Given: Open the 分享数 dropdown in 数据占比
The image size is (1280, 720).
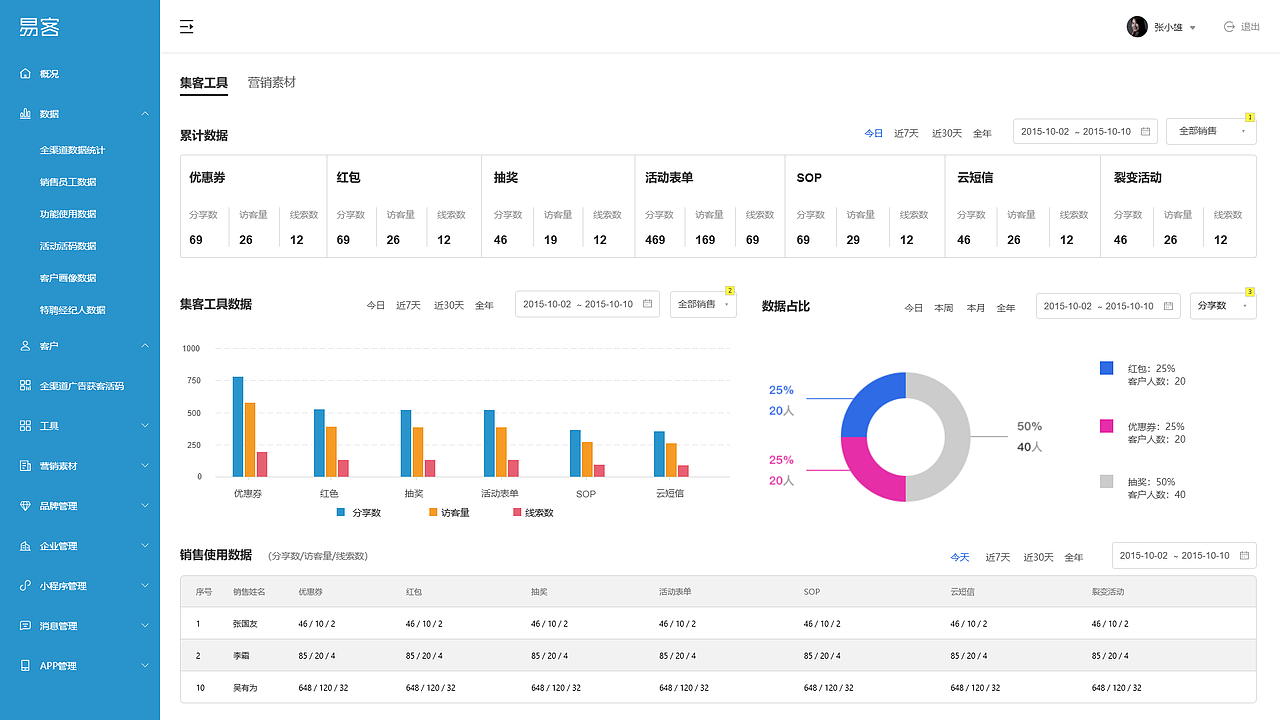Looking at the screenshot, I should click(1222, 306).
